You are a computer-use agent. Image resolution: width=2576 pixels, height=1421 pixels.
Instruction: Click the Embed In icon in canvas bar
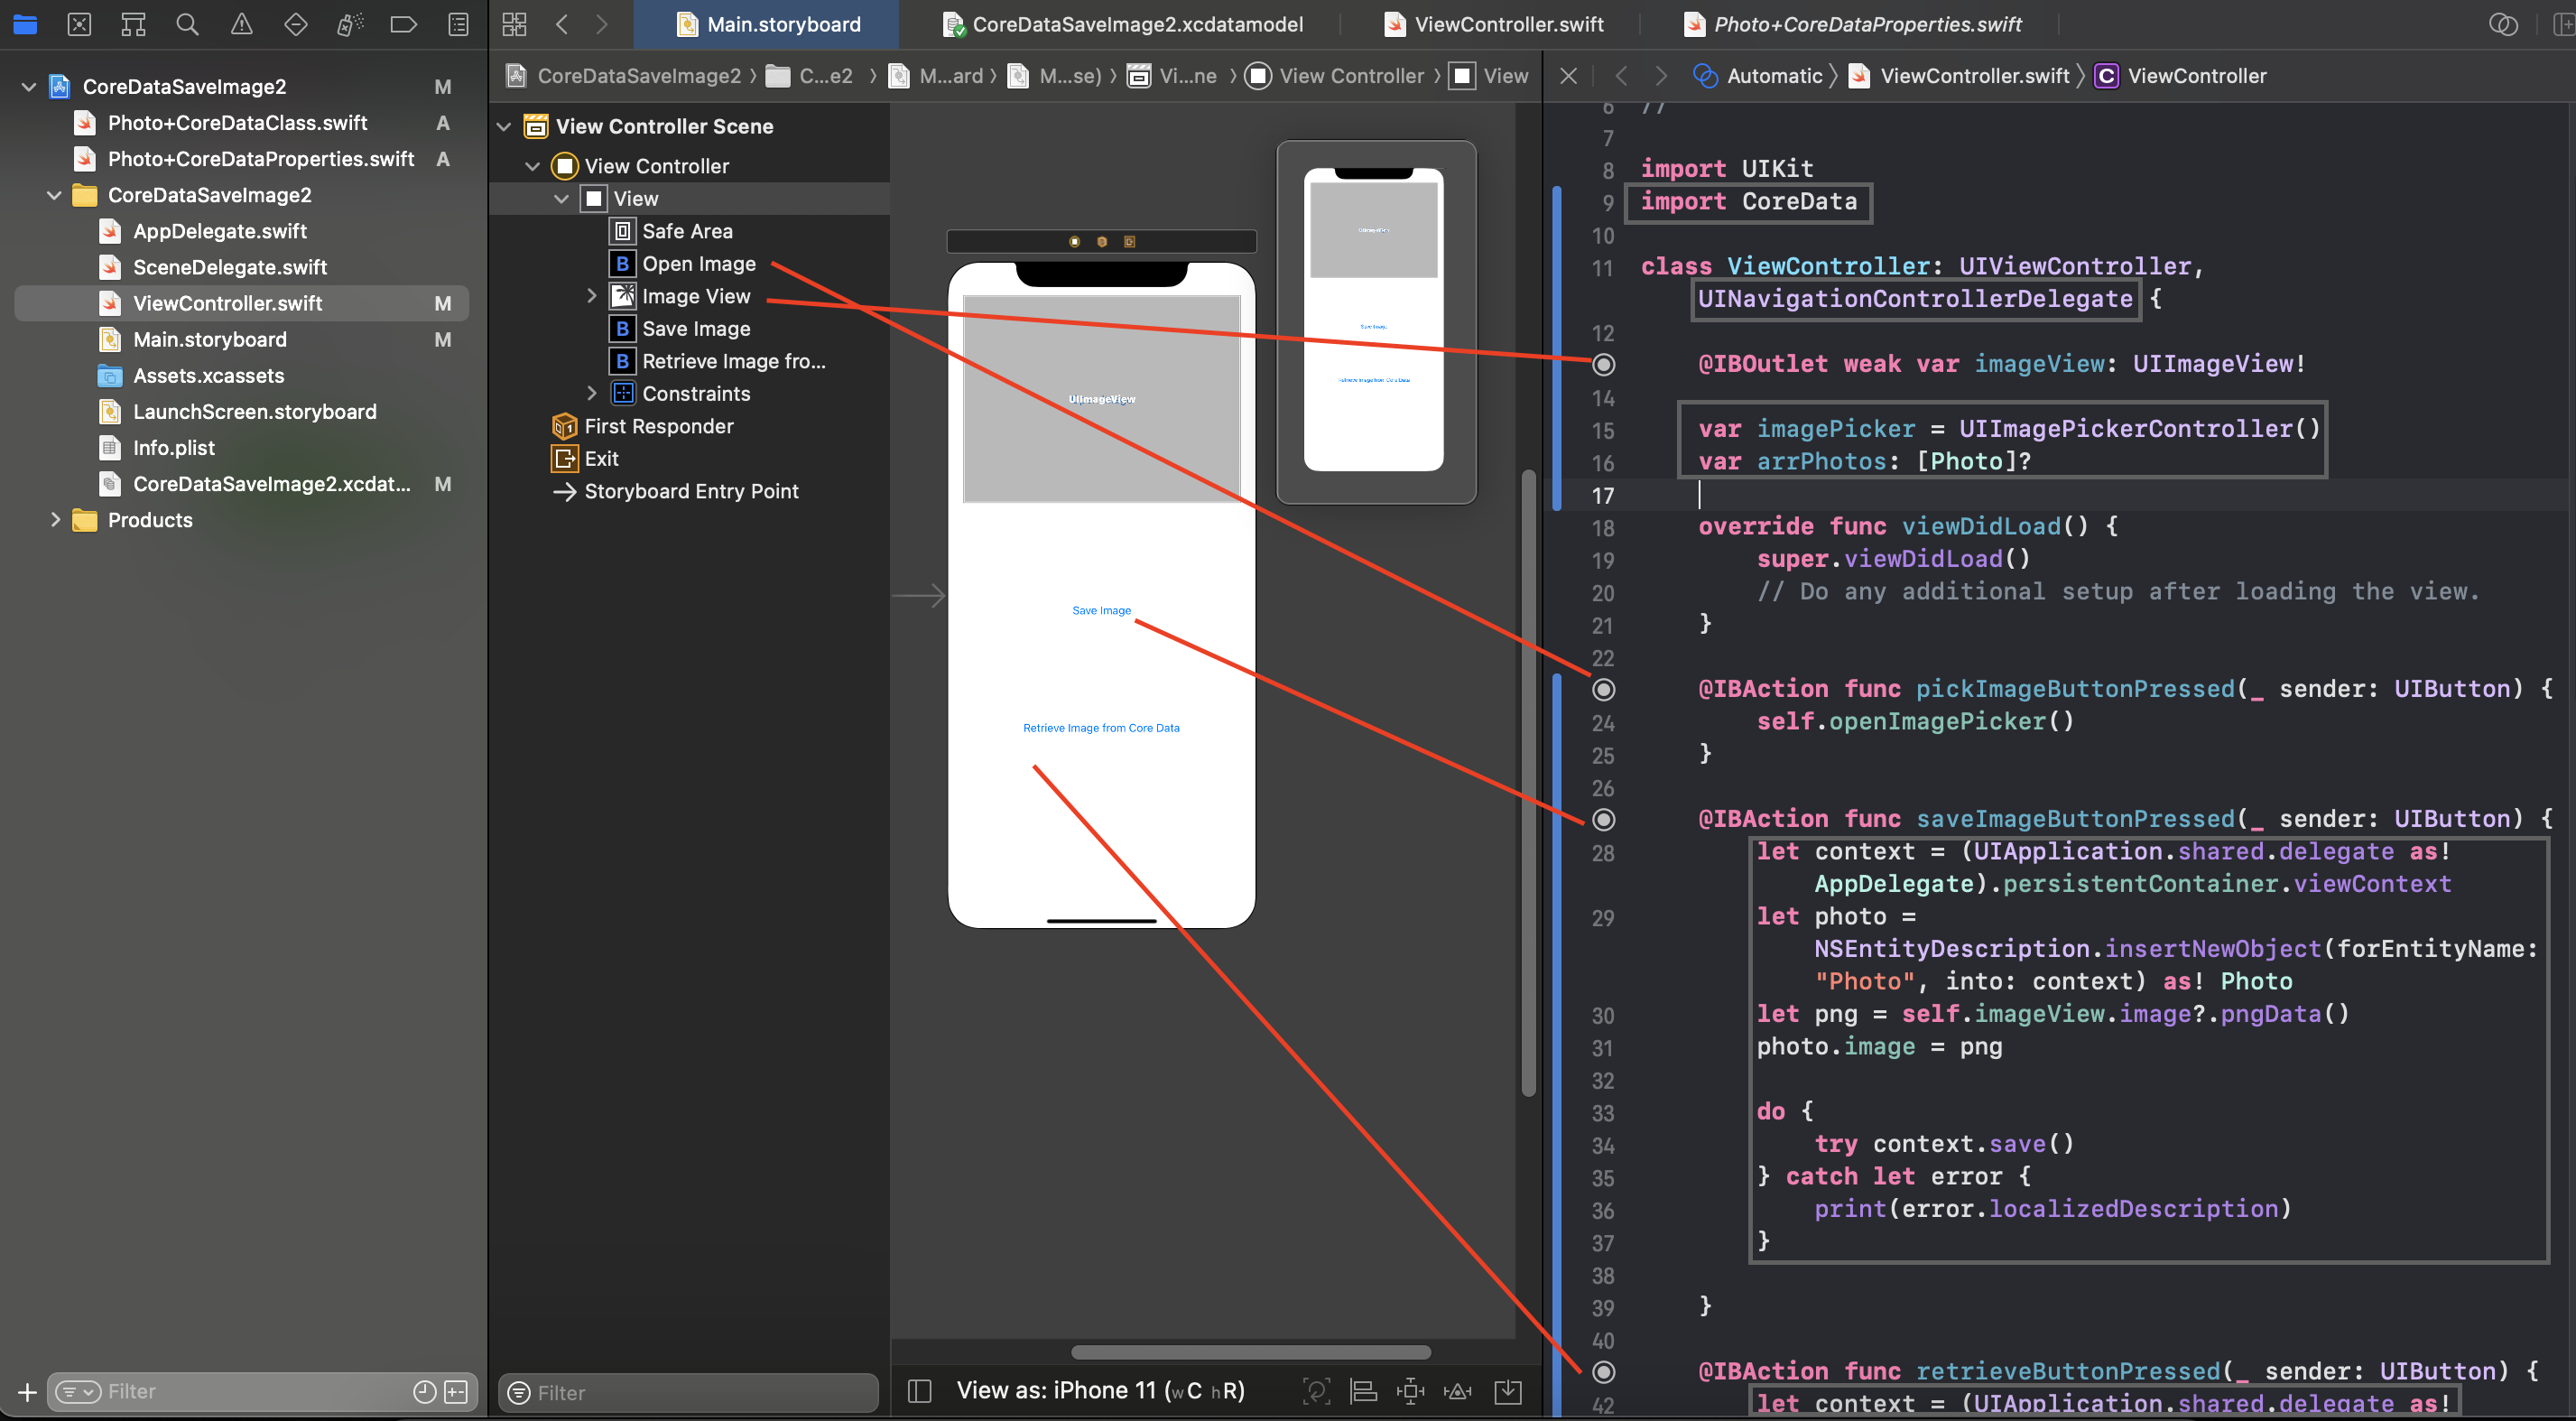(x=1507, y=1390)
